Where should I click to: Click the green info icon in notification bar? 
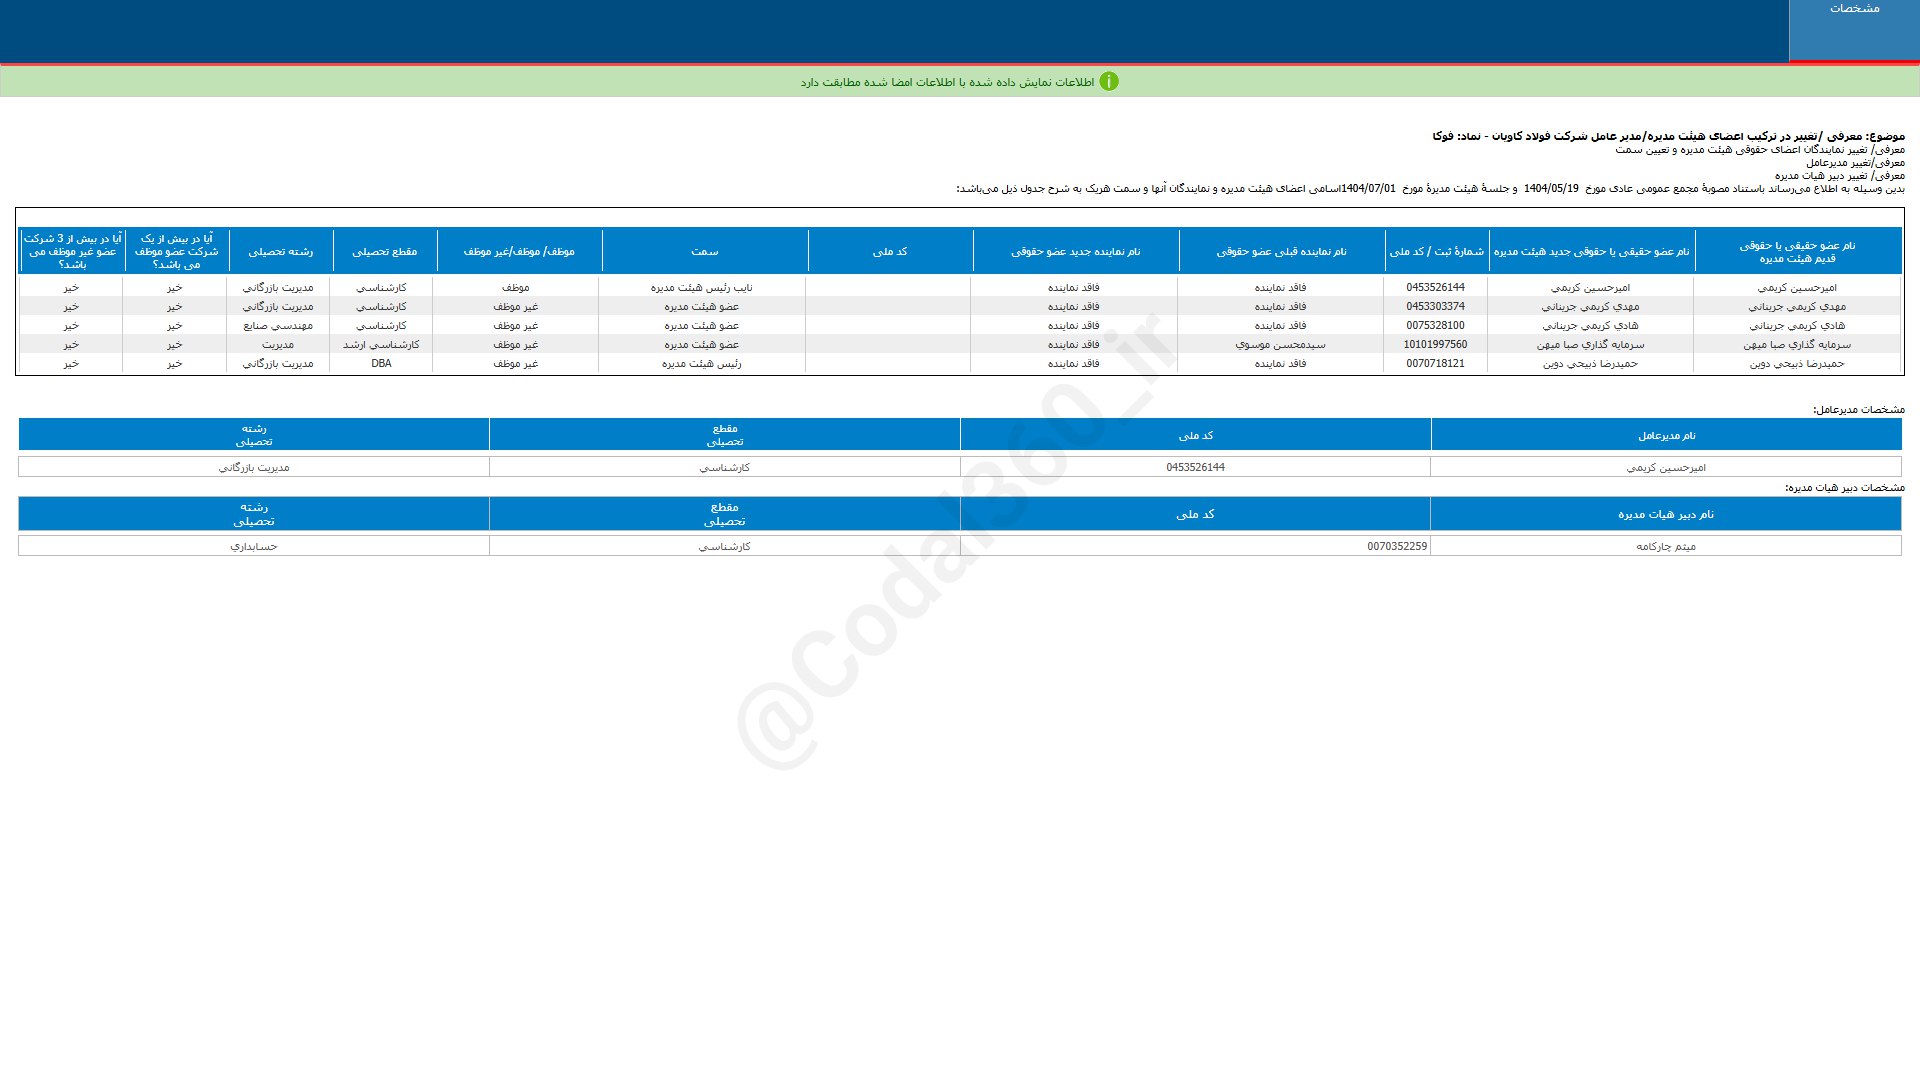click(1108, 82)
